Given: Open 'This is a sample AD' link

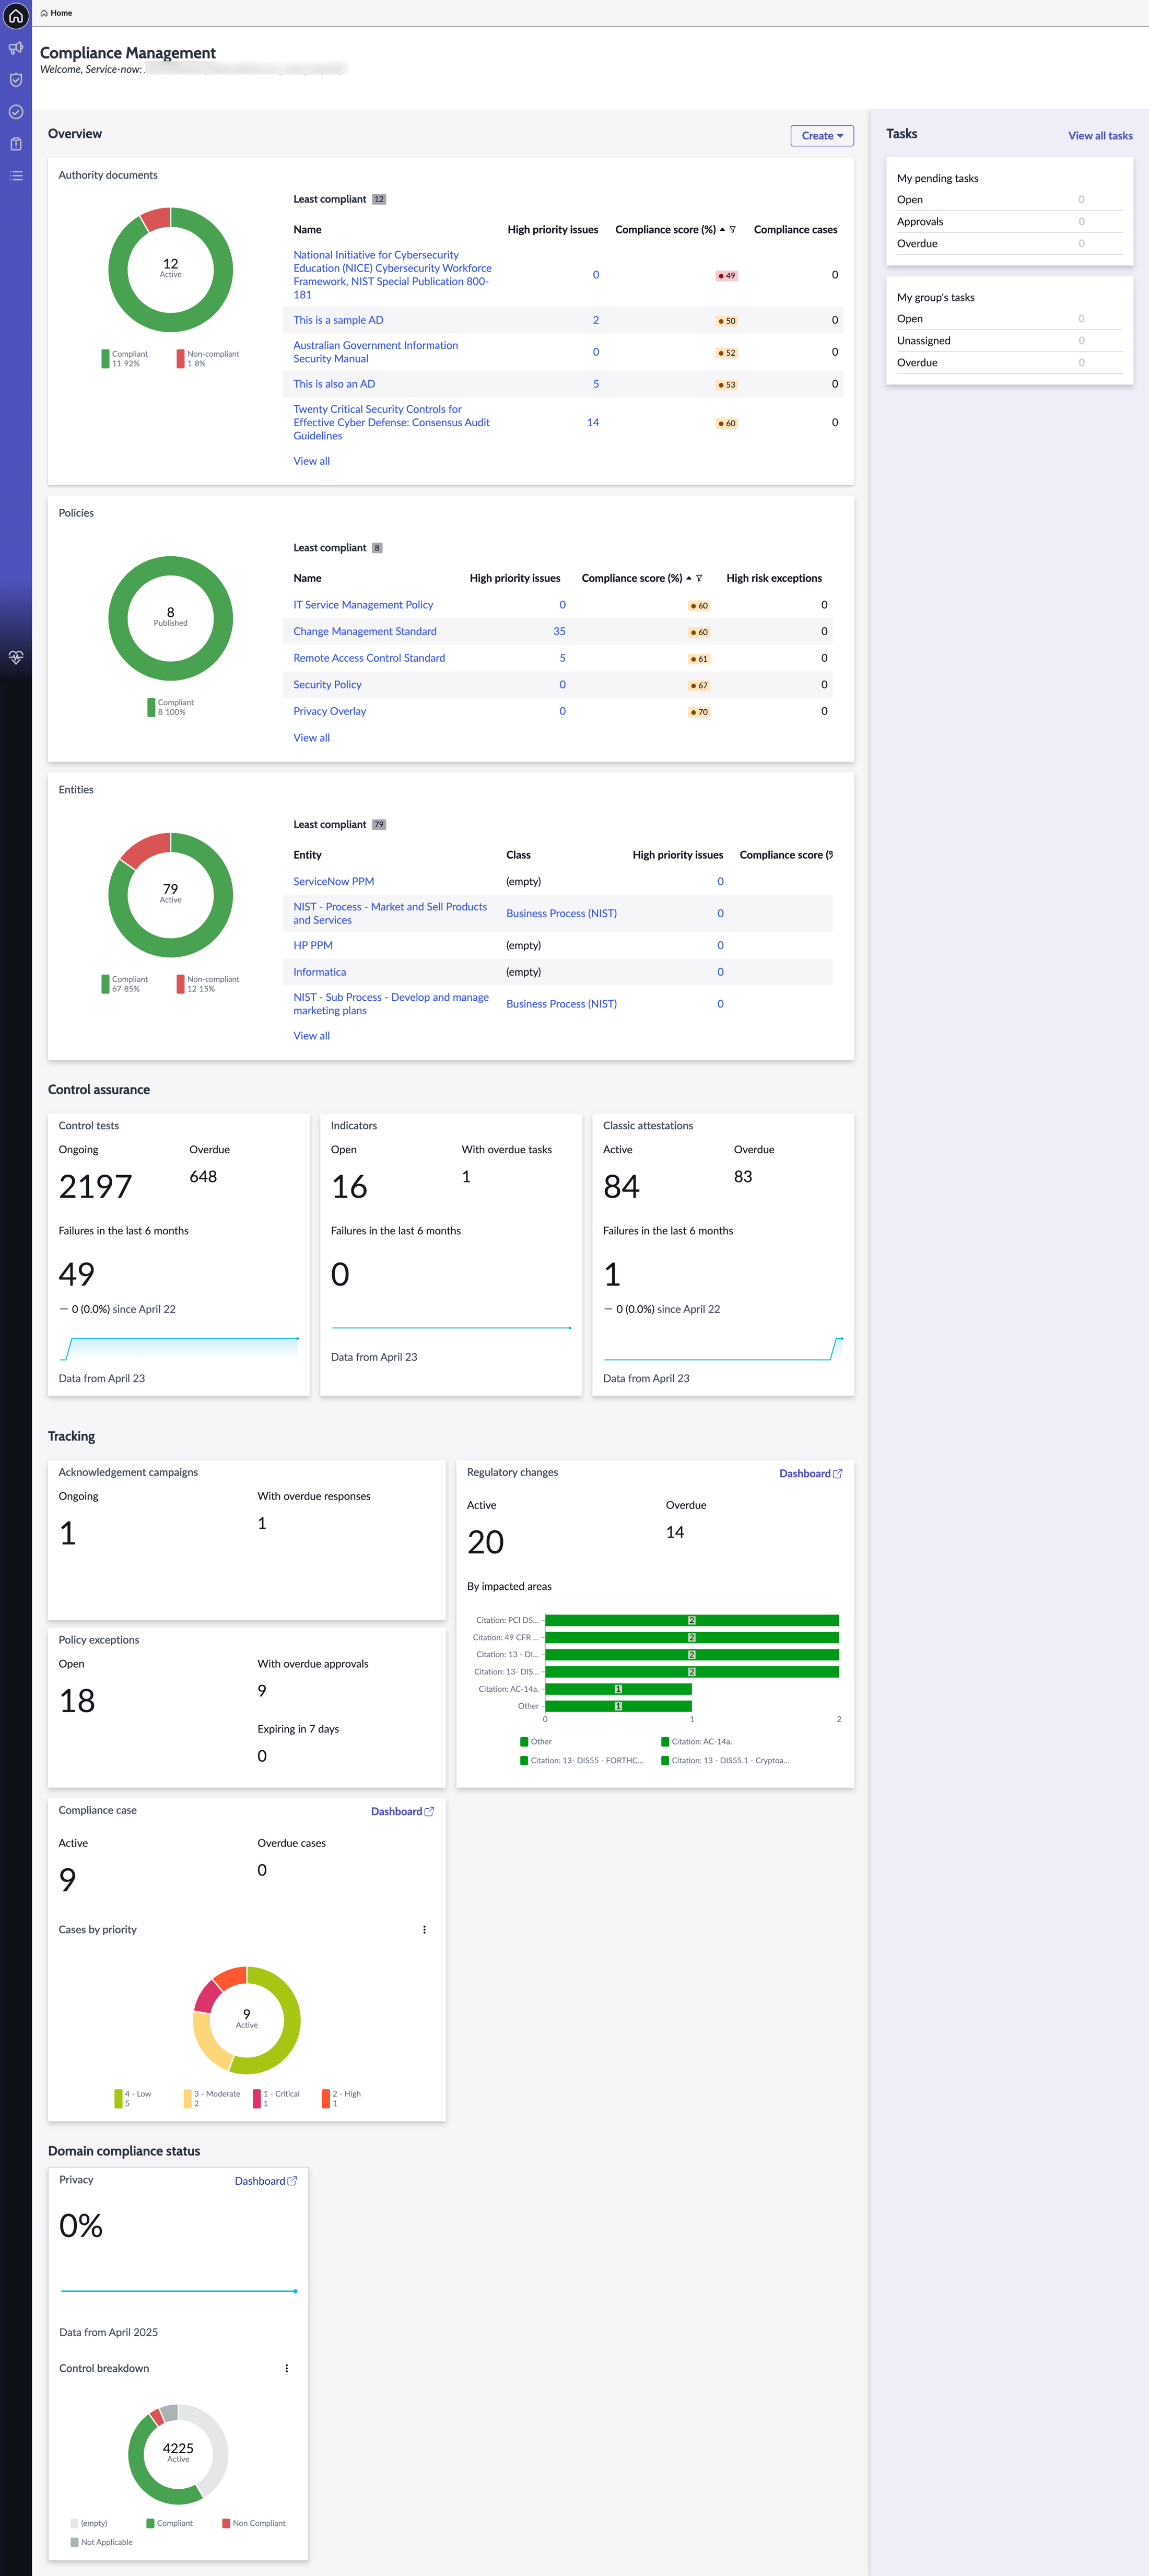Looking at the screenshot, I should [x=338, y=320].
